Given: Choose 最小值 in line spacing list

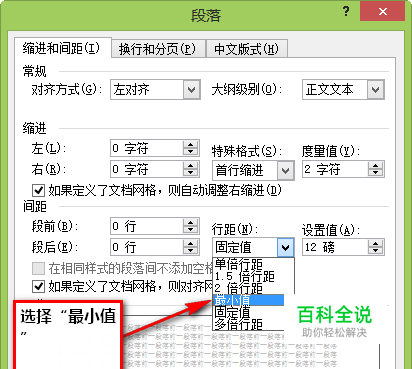Looking at the screenshot, I should point(249,300).
